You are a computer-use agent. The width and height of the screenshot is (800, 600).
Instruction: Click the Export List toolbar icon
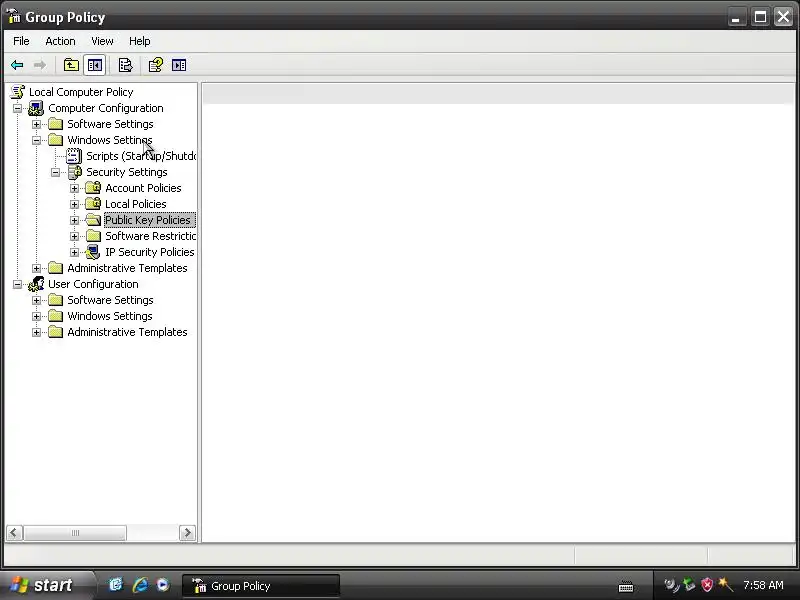pyautogui.click(x=125, y=65)
